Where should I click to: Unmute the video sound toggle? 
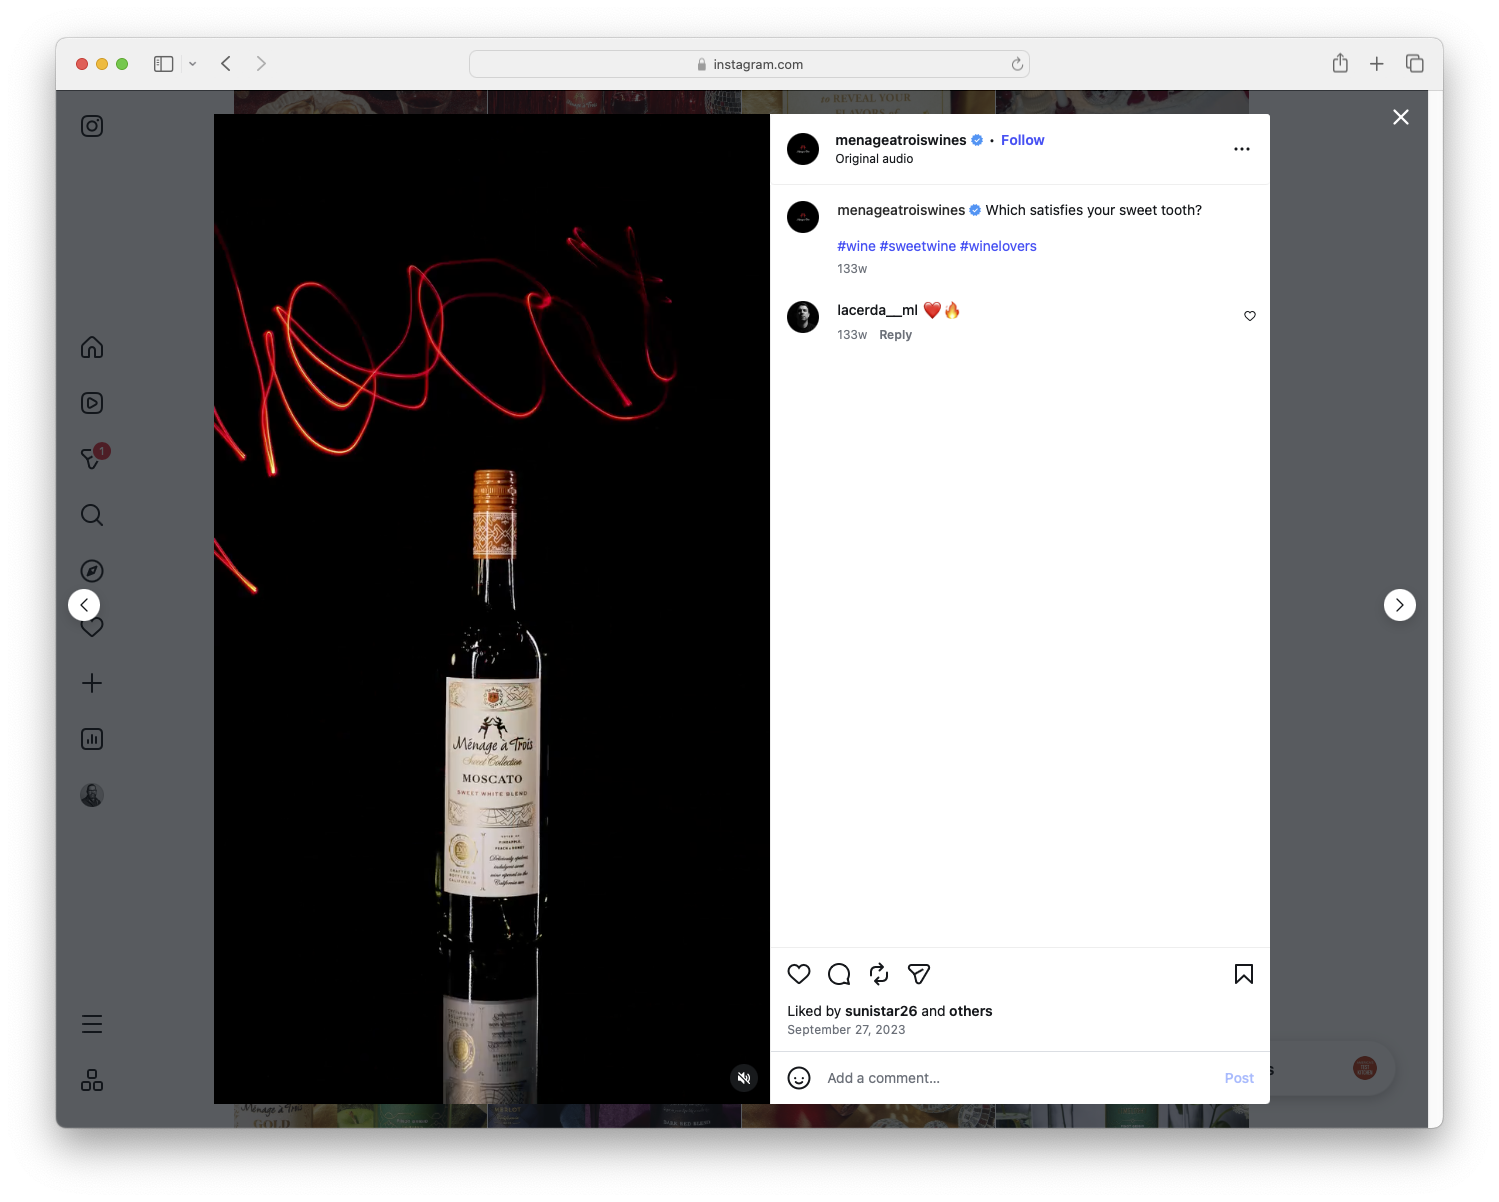[744, 1078]
